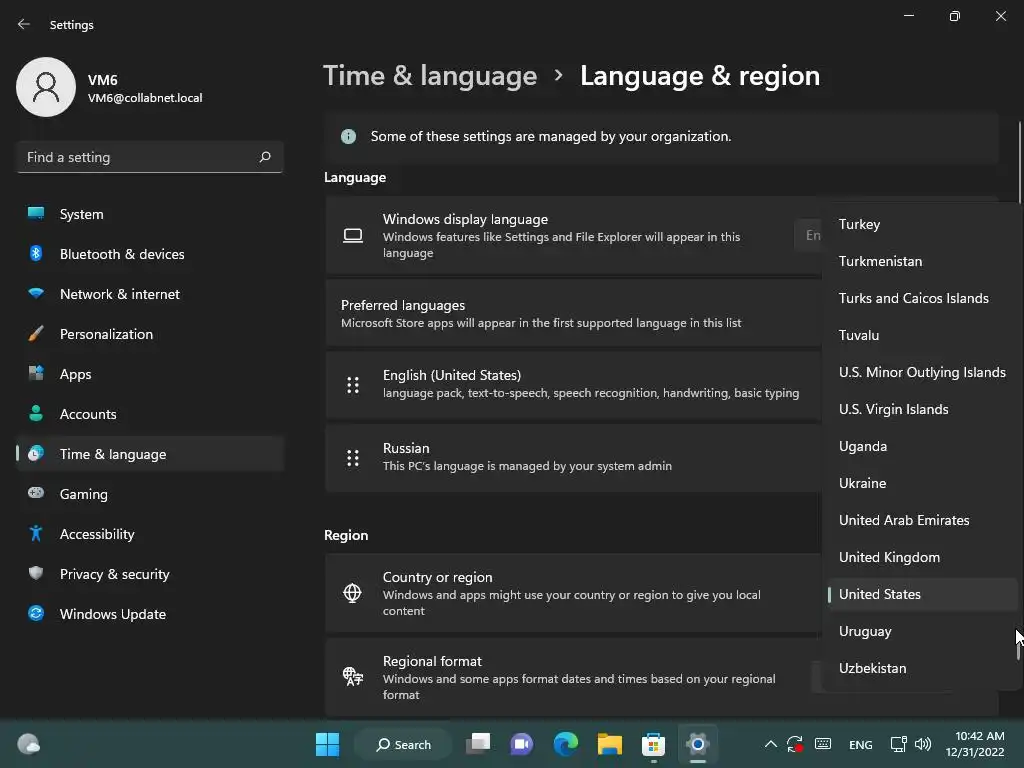This screenshot has height=768, width=1024.
Task: Choose Turks and Caicos Islands option
Action: click(x=922, y=298)
